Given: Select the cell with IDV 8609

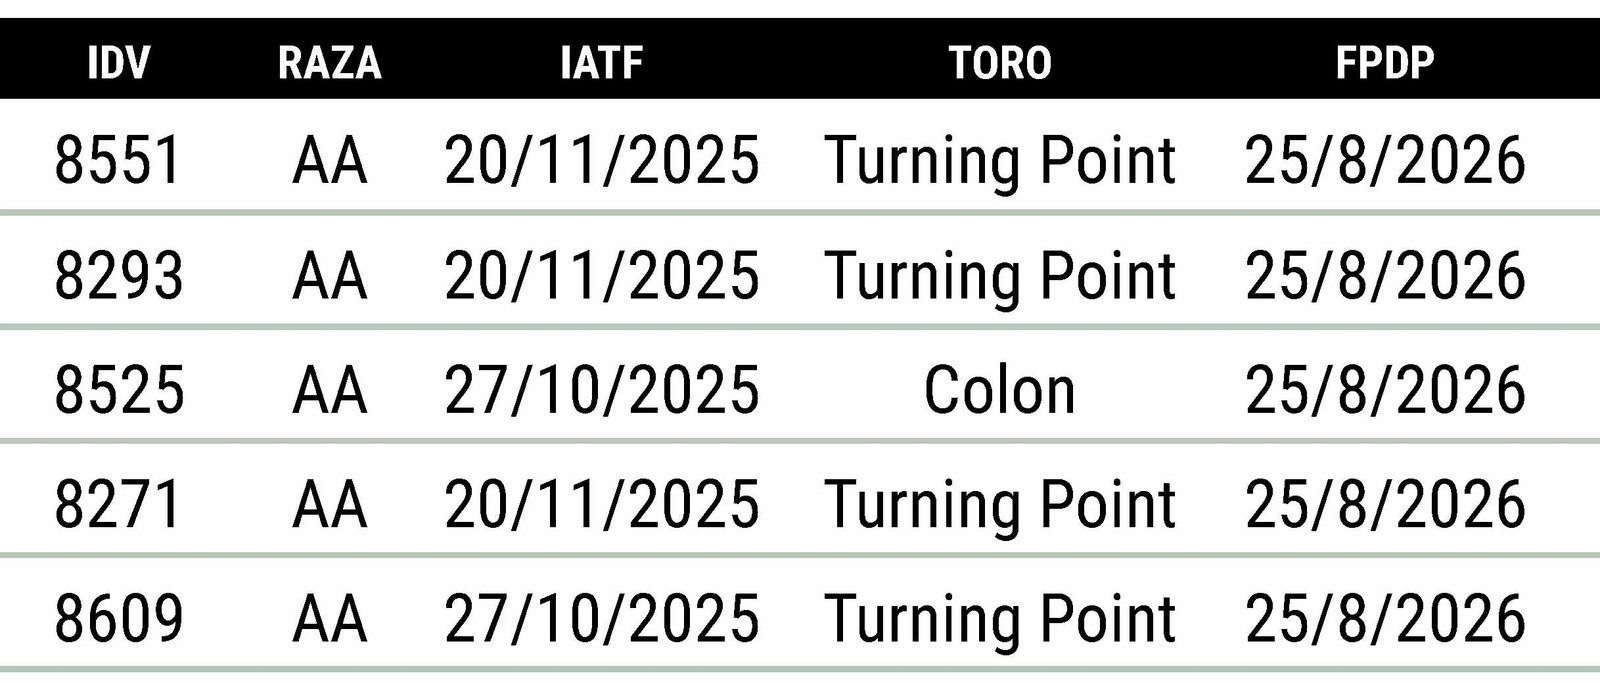Looking at the screenshot, I should 118,618.
